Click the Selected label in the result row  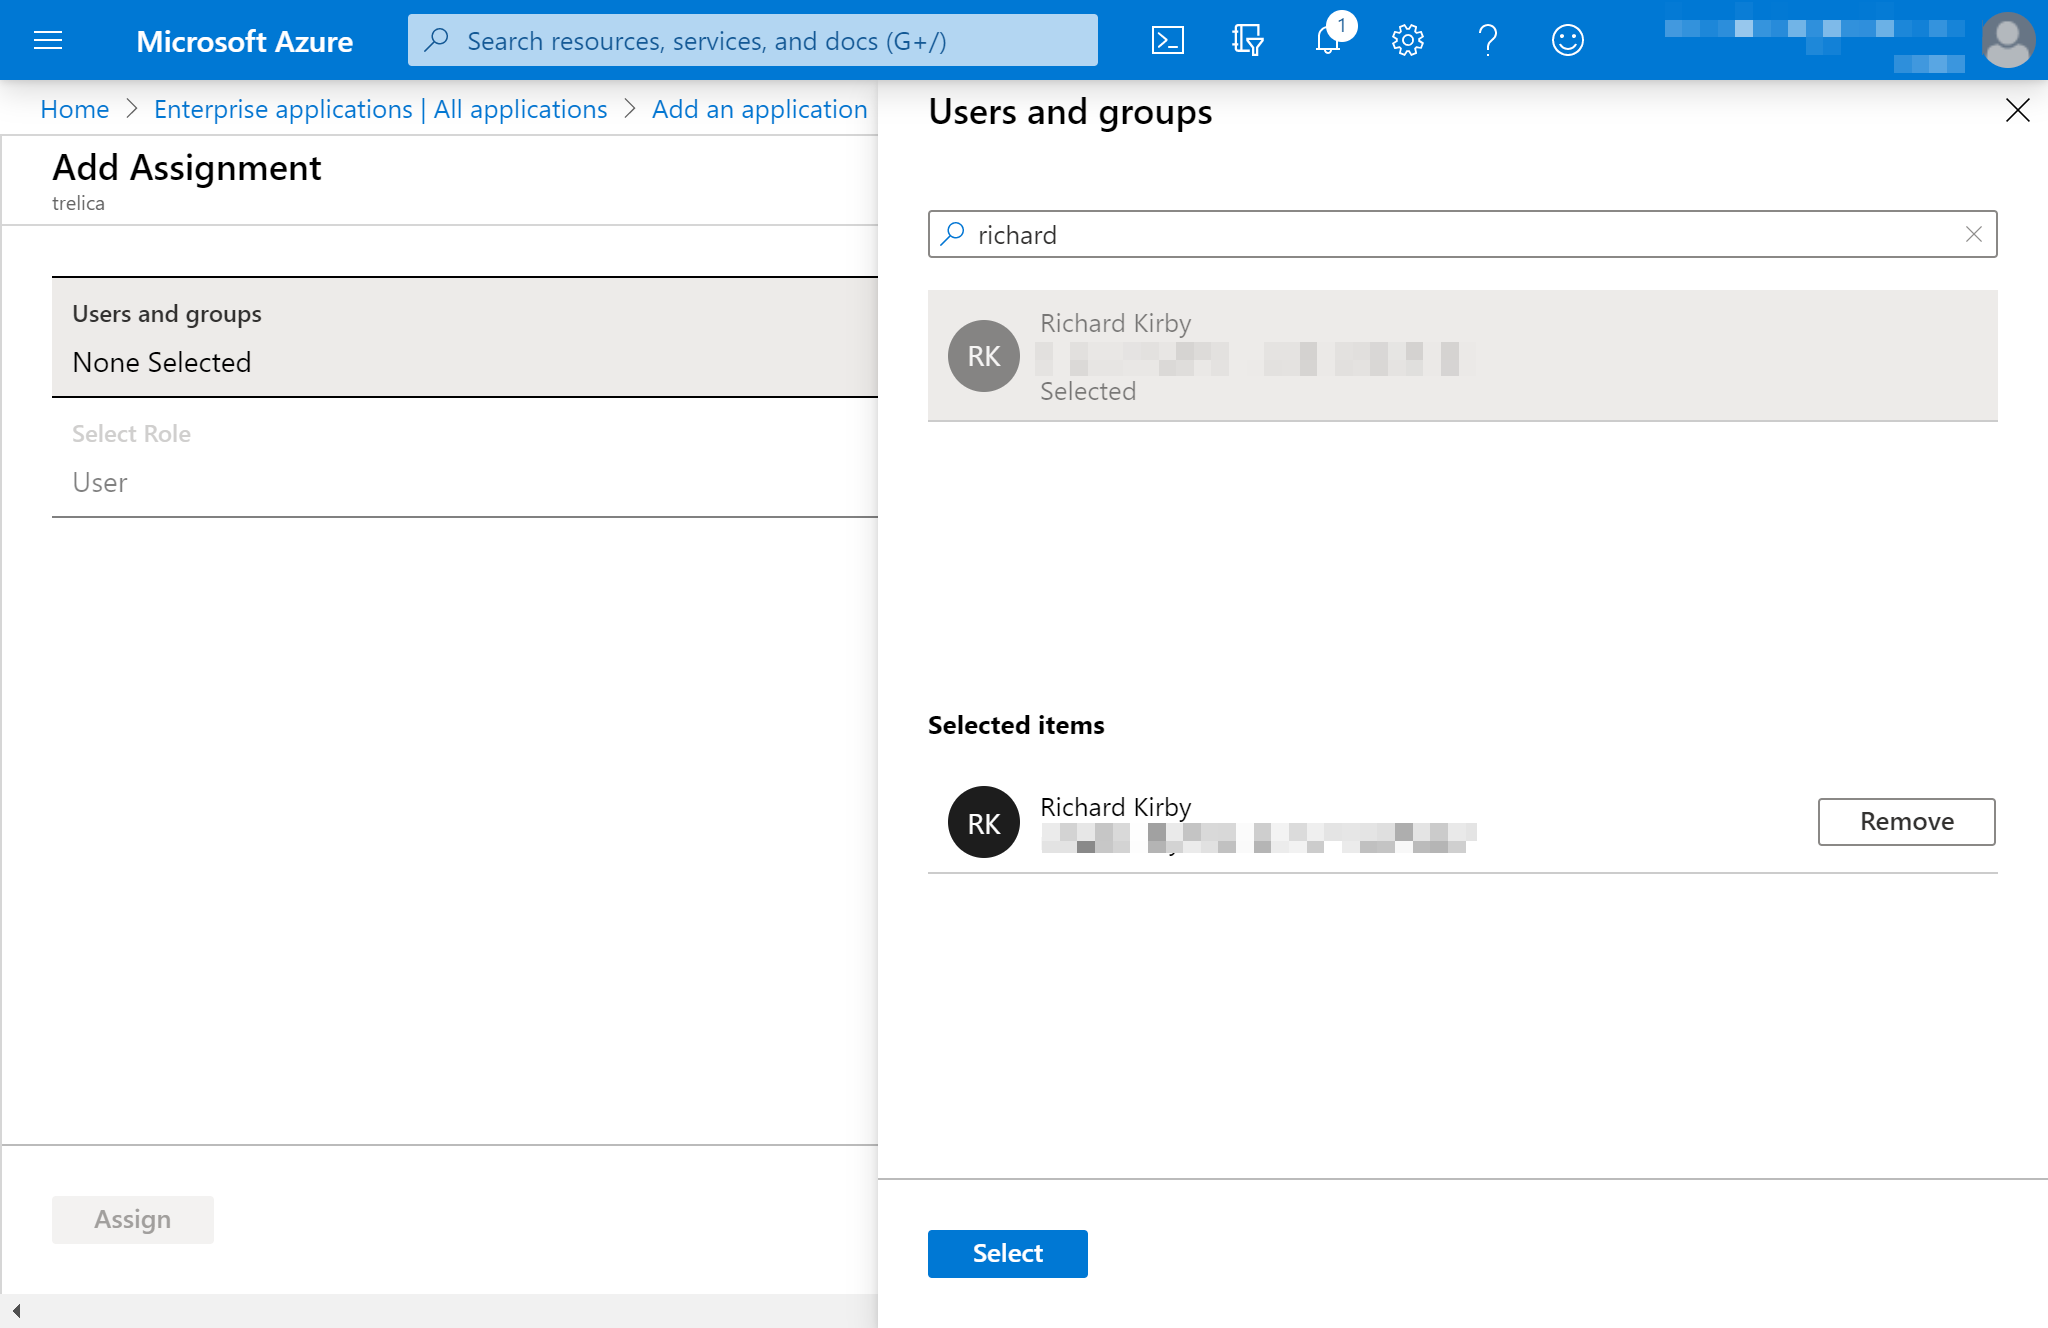[1088, 391]
